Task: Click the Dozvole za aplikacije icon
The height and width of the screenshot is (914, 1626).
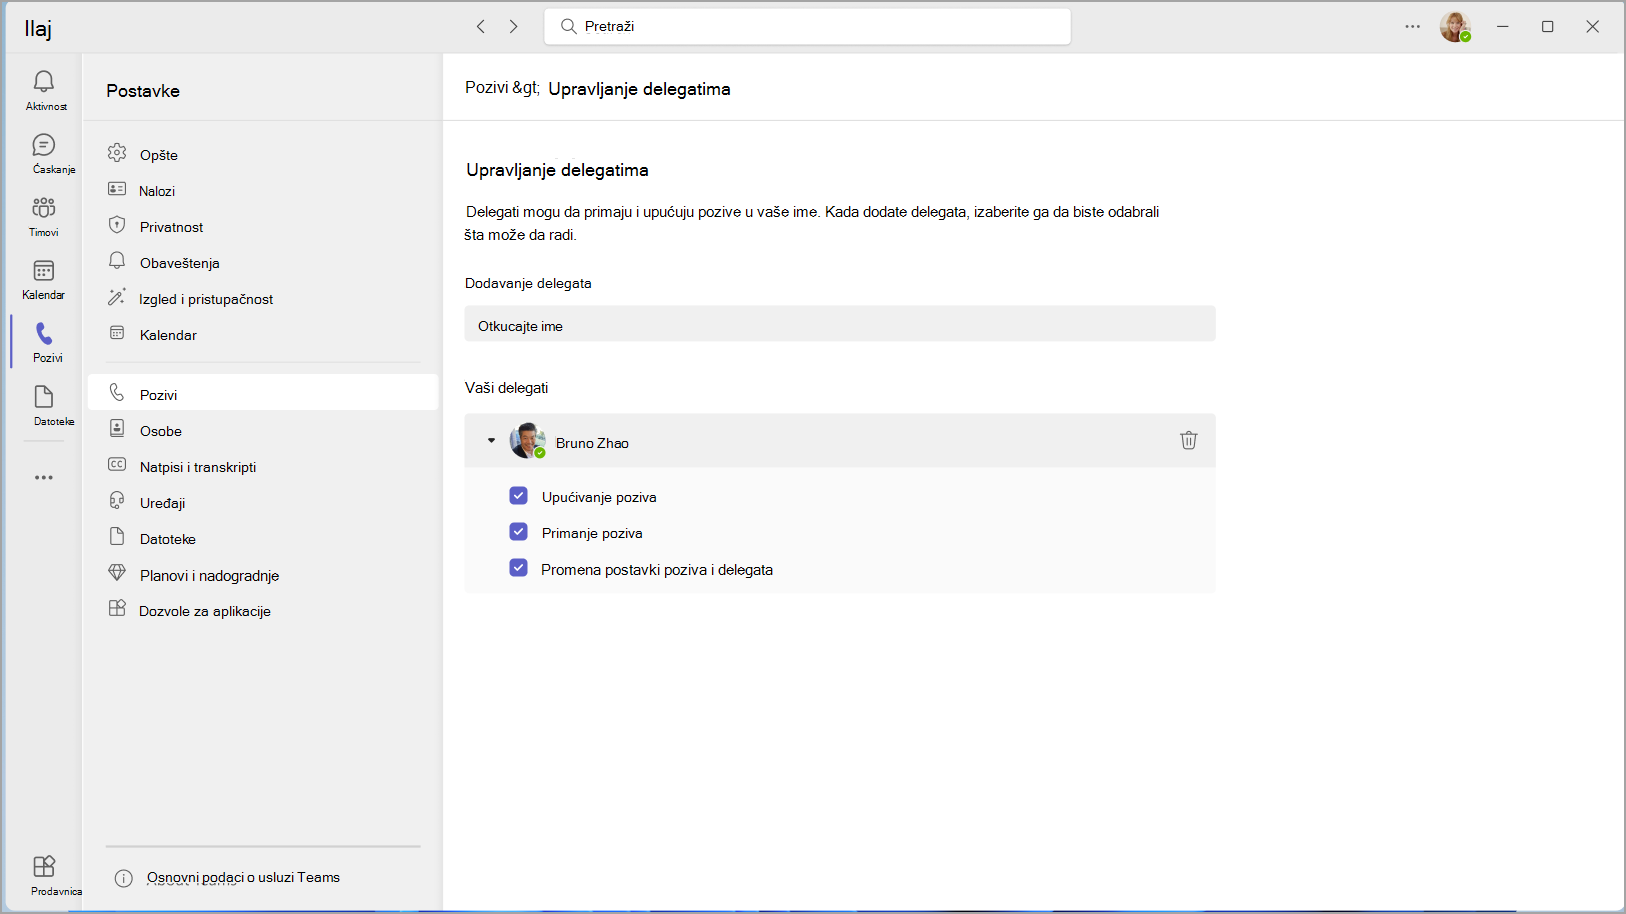Action: (x=117, y=609)
